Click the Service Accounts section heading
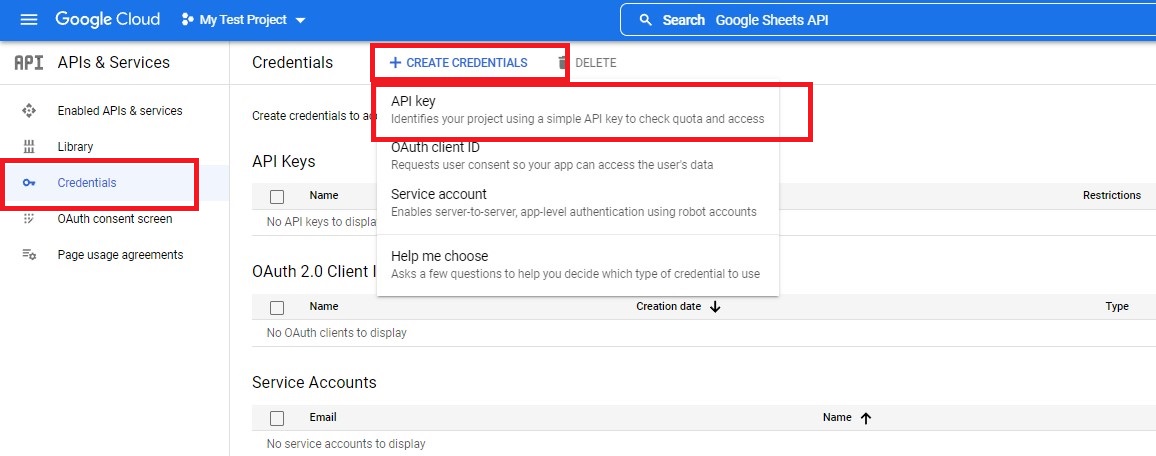The image size is (1156, 456). point(314,382)
